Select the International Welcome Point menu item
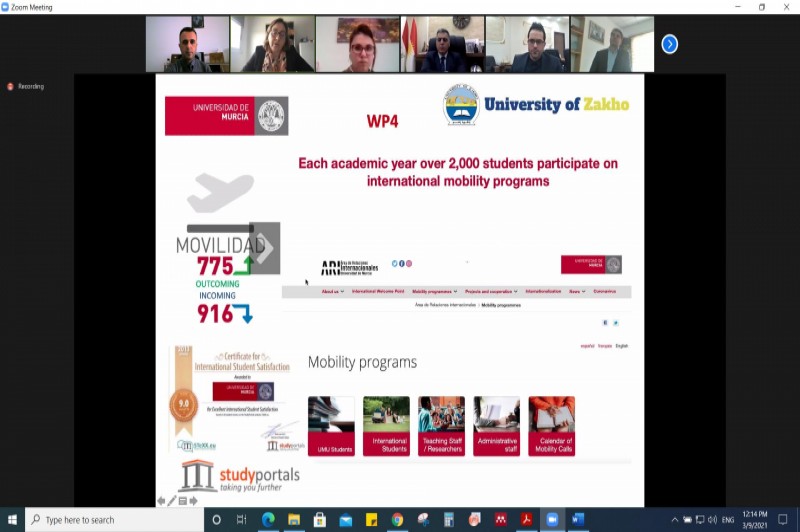Screen dimensions: 800x532 click(378, 291)
